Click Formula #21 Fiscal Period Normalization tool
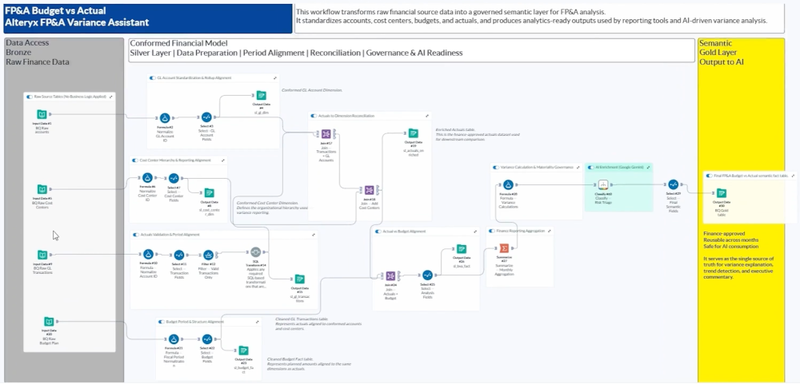The image size is (800, 384). (173, 339)
